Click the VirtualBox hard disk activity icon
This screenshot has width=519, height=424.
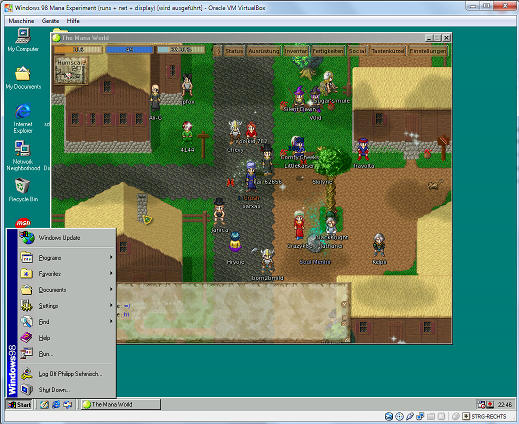point(389,416)
